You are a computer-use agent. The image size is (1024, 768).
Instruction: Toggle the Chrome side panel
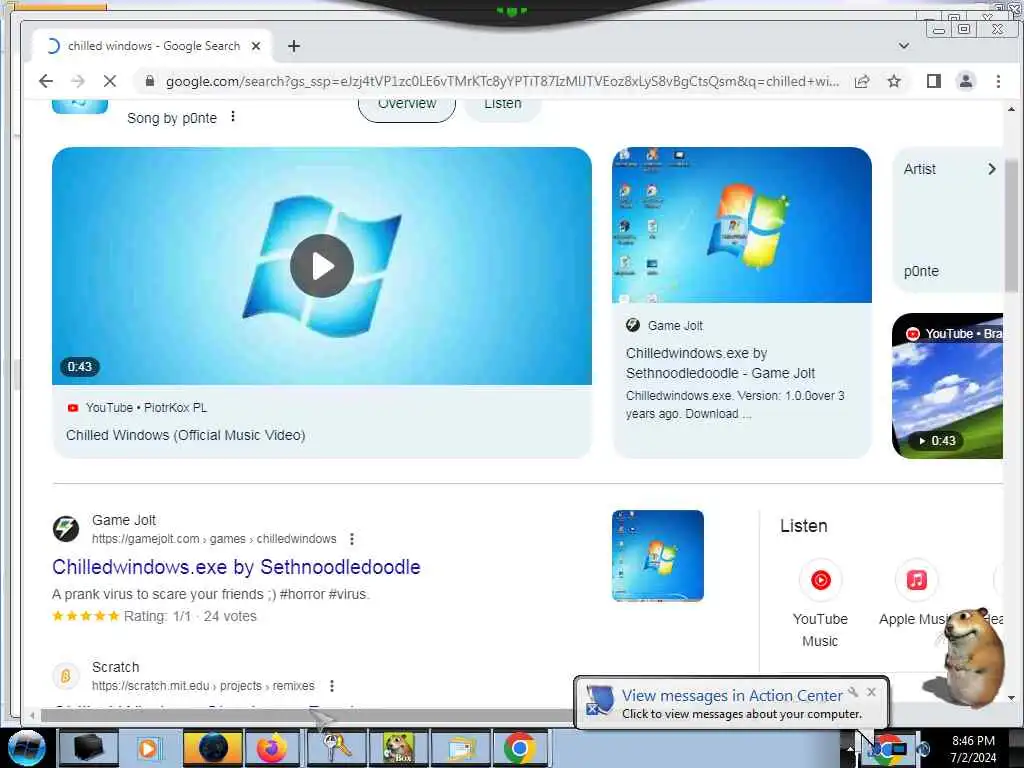[934, 81]
